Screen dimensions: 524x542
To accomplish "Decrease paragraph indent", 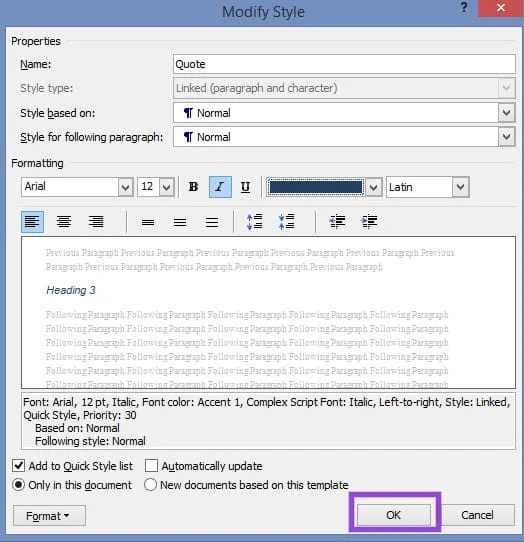I will pos(337,222).
